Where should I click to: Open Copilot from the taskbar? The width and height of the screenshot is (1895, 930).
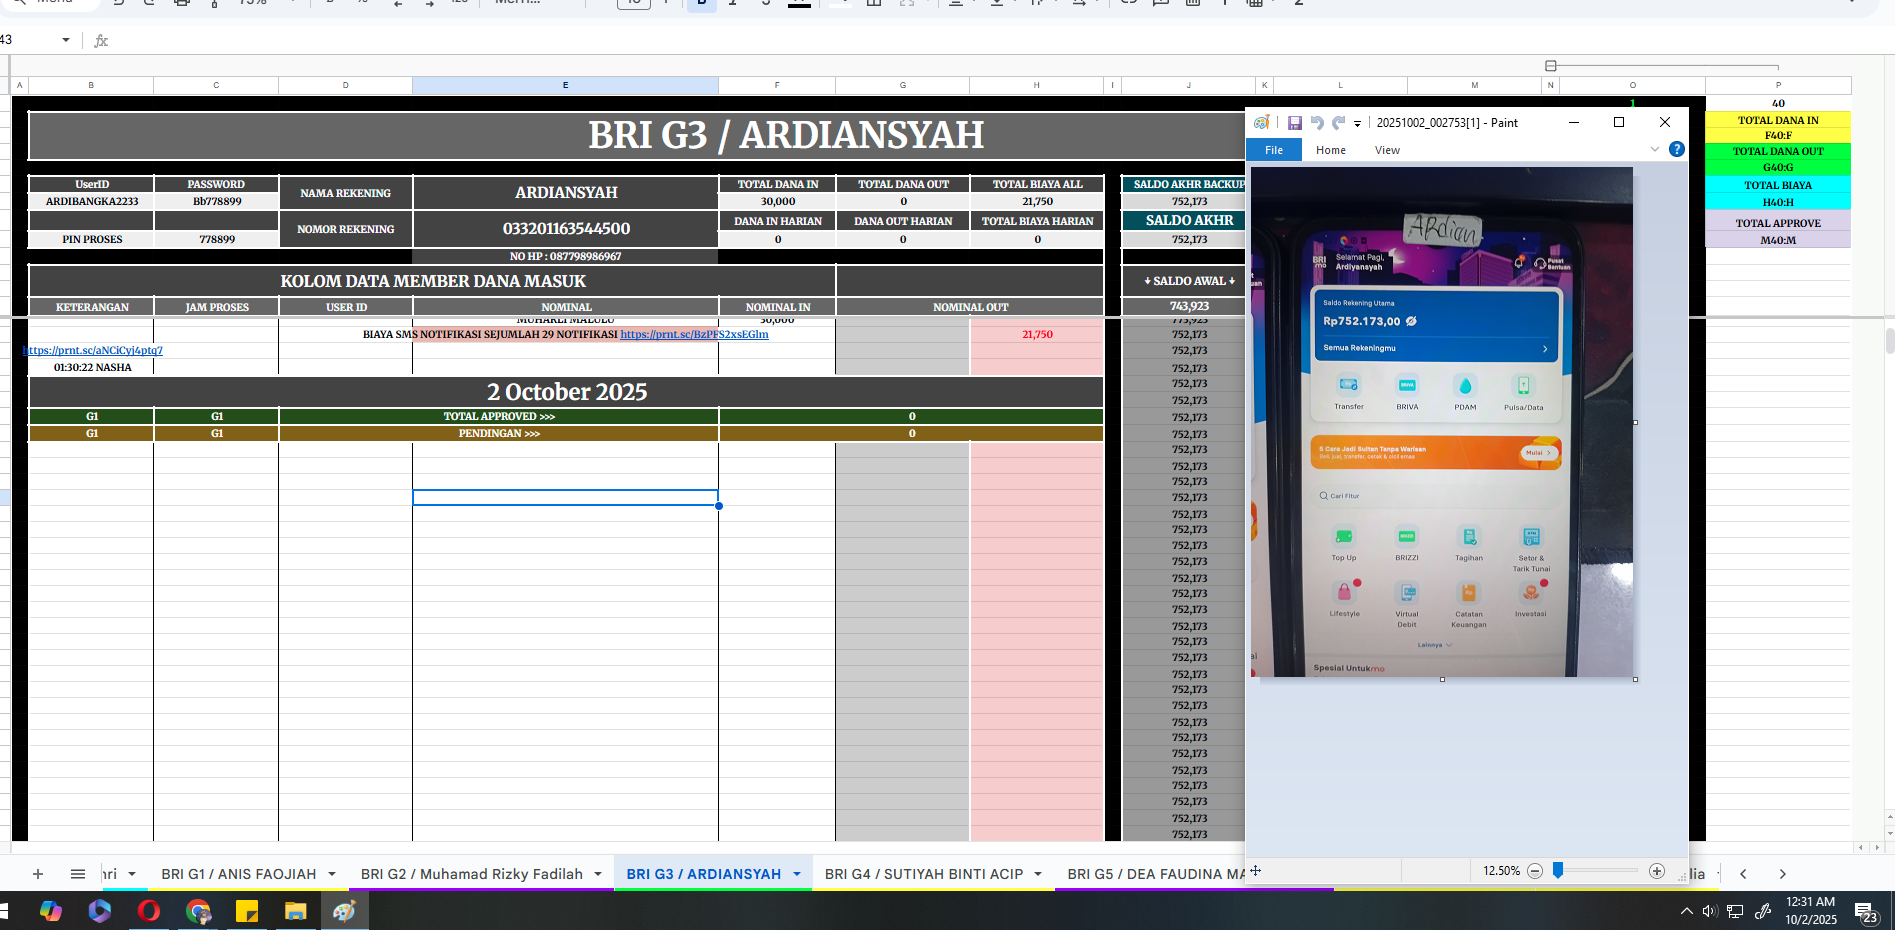point(51,911)
